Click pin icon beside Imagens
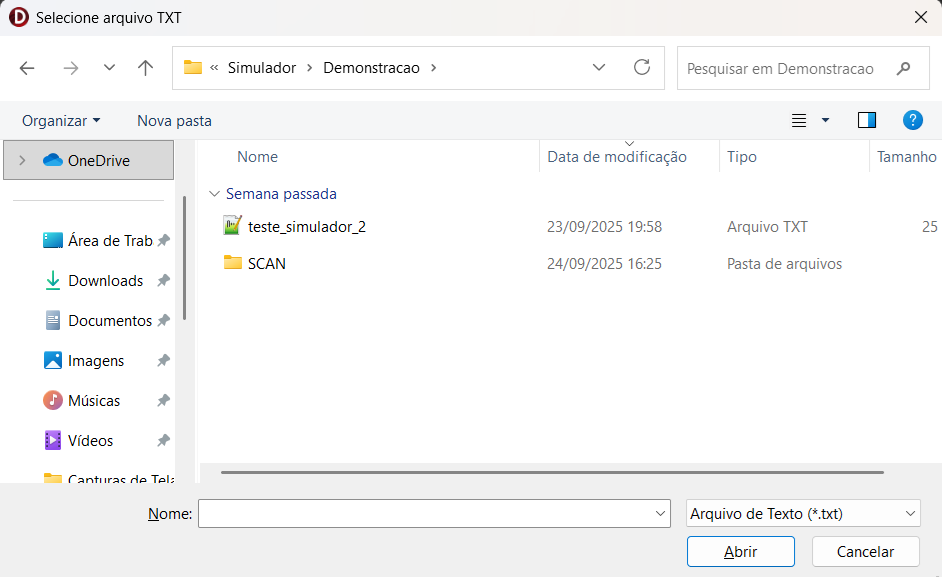Image resolution: width=942 pixels, height=577 pixels. point(163,361)
